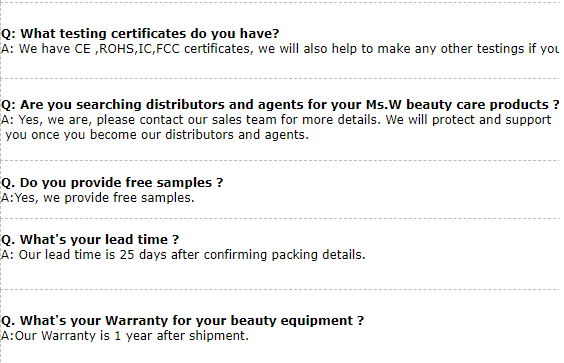Viewport: 564px width, 363px height.
Task: Click the words 'Ms.W beauty care products'
Action: coord(455,105)
